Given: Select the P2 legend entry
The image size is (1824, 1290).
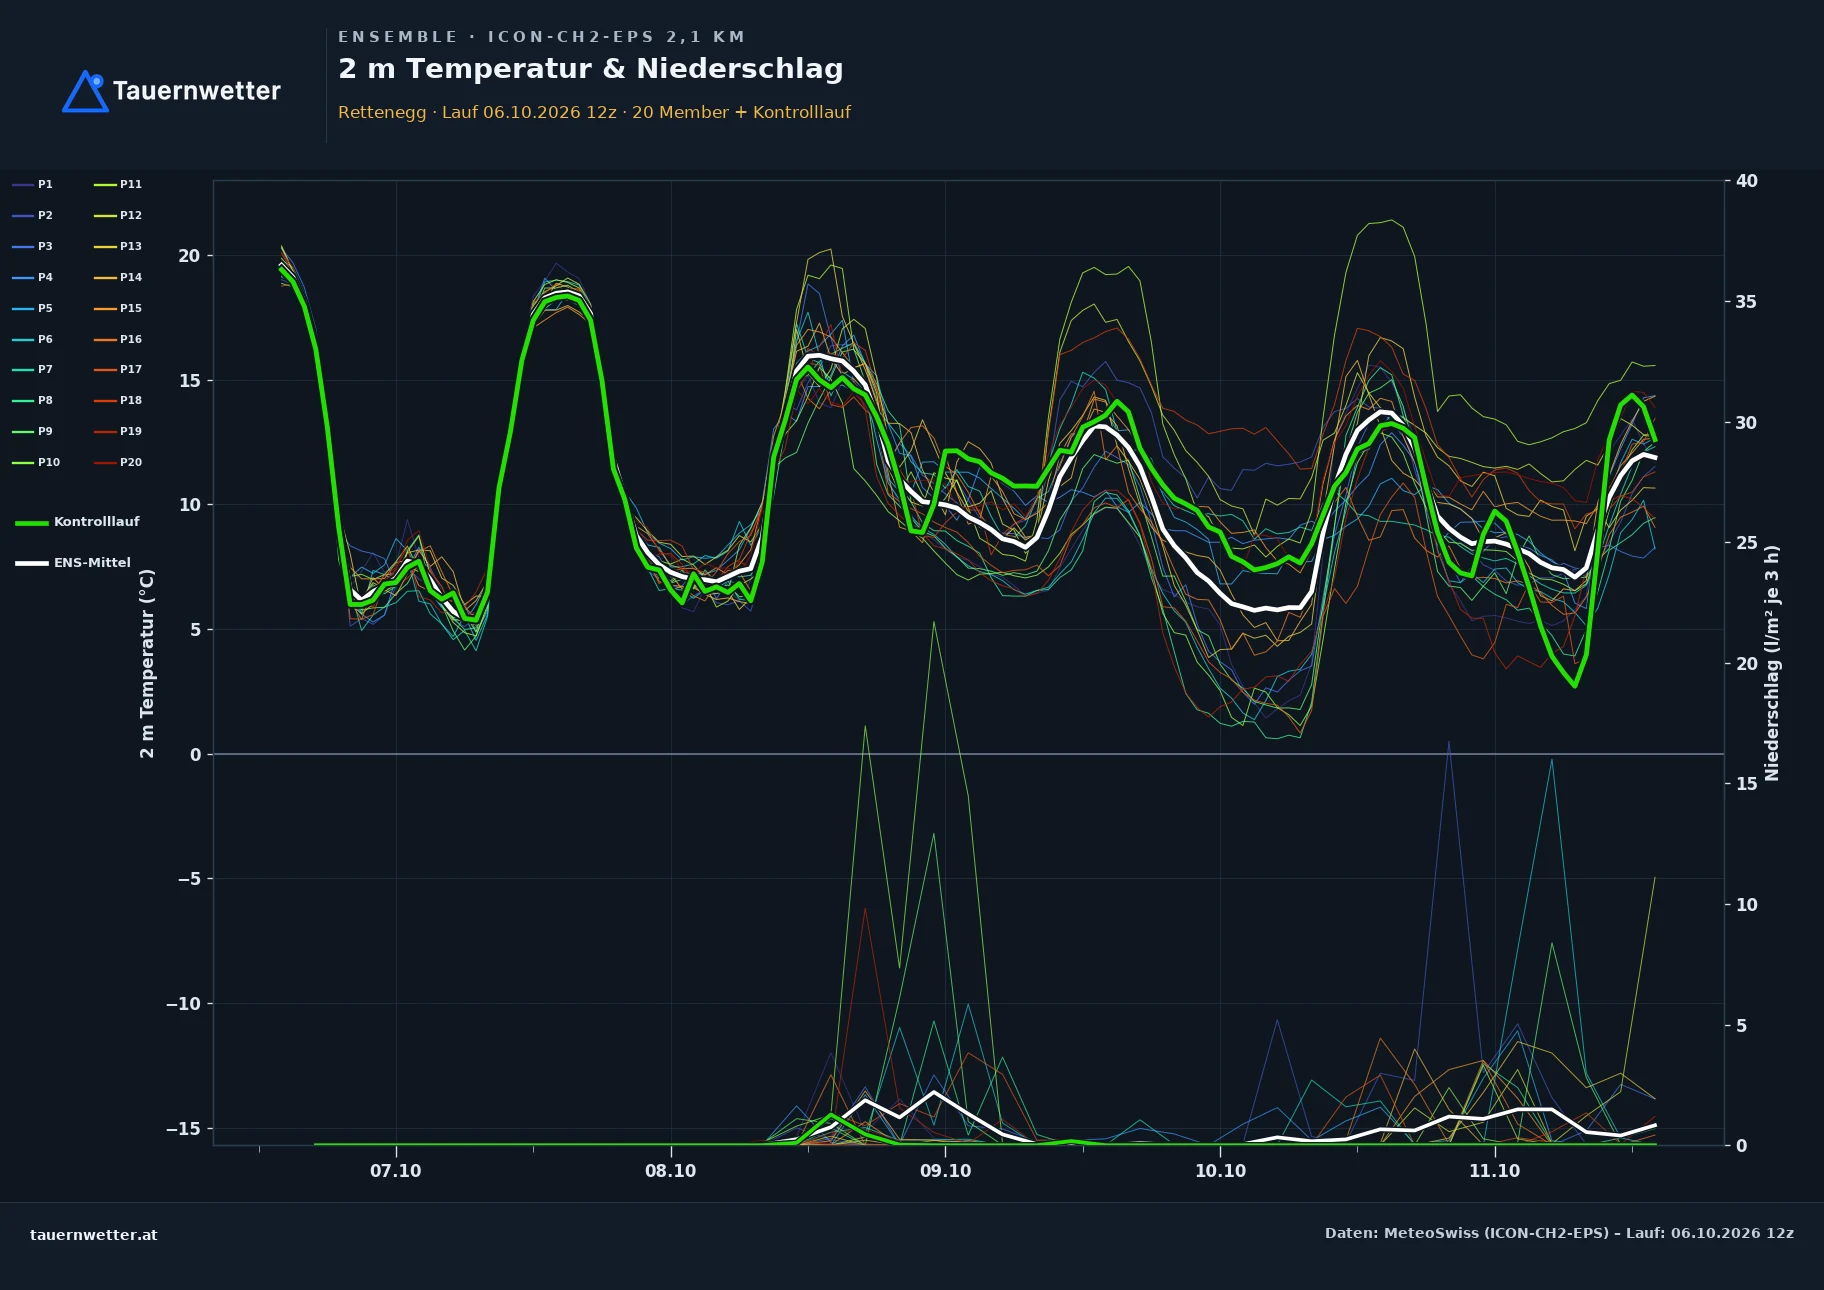Looking at the screenshot, I should (x=32, y=215).
